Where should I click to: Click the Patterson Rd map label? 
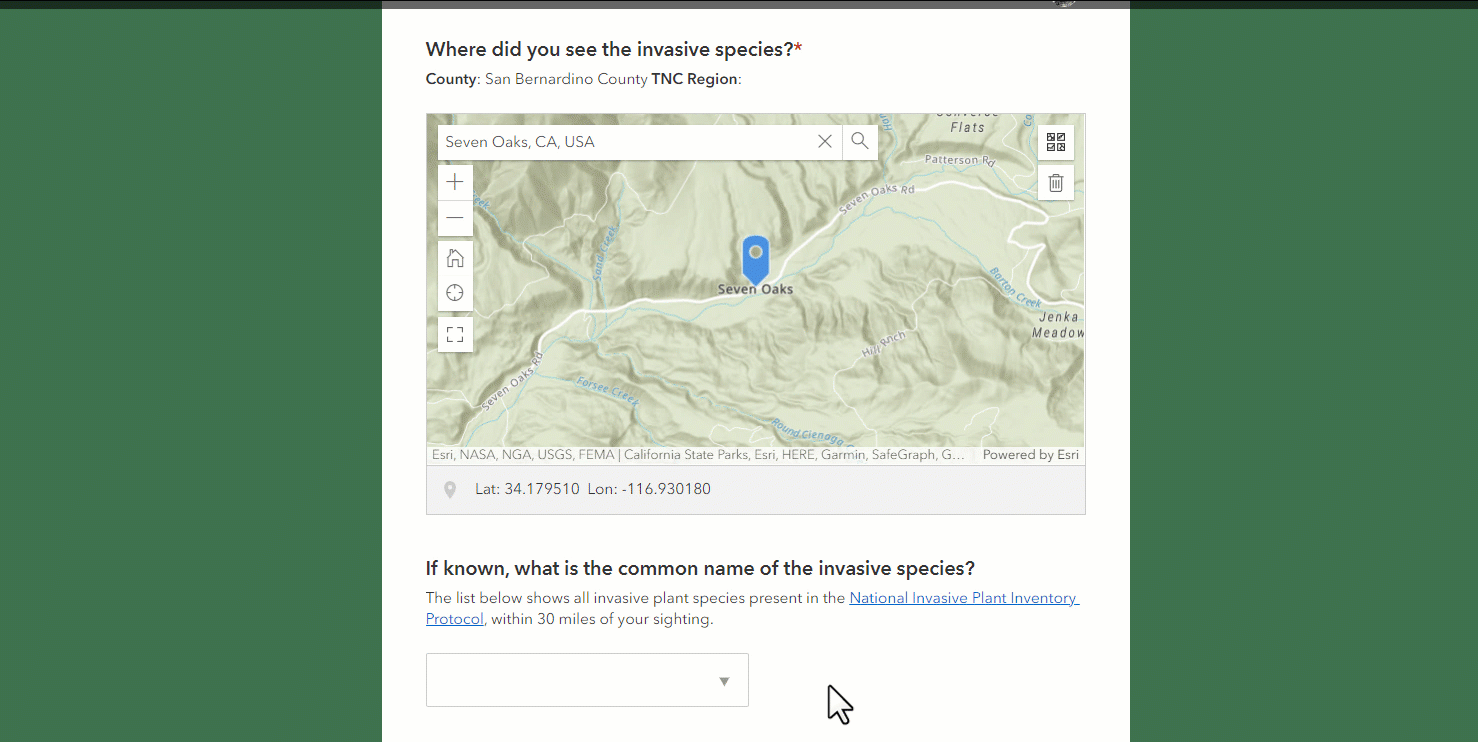click(960, 160)
